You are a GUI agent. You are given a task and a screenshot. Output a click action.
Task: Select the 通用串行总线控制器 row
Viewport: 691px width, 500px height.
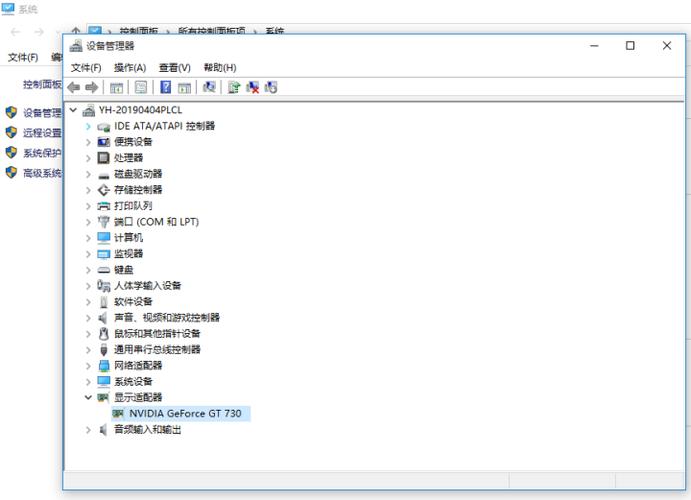[157, 350]
